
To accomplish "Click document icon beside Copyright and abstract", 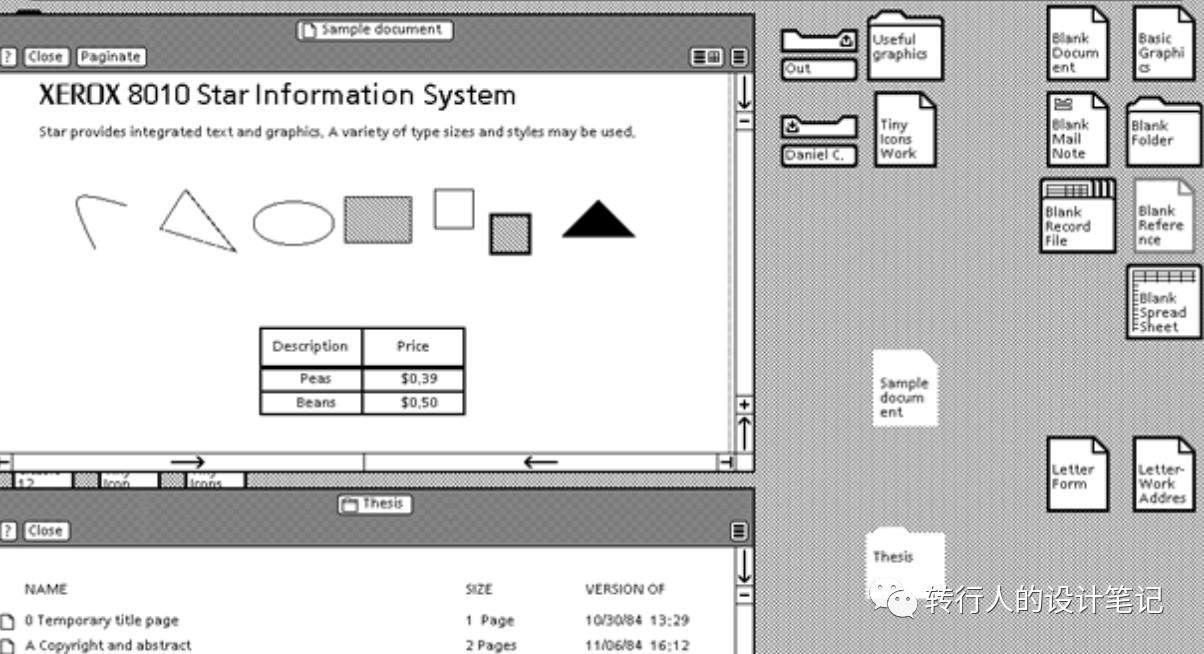I will (x=9, y=646).
